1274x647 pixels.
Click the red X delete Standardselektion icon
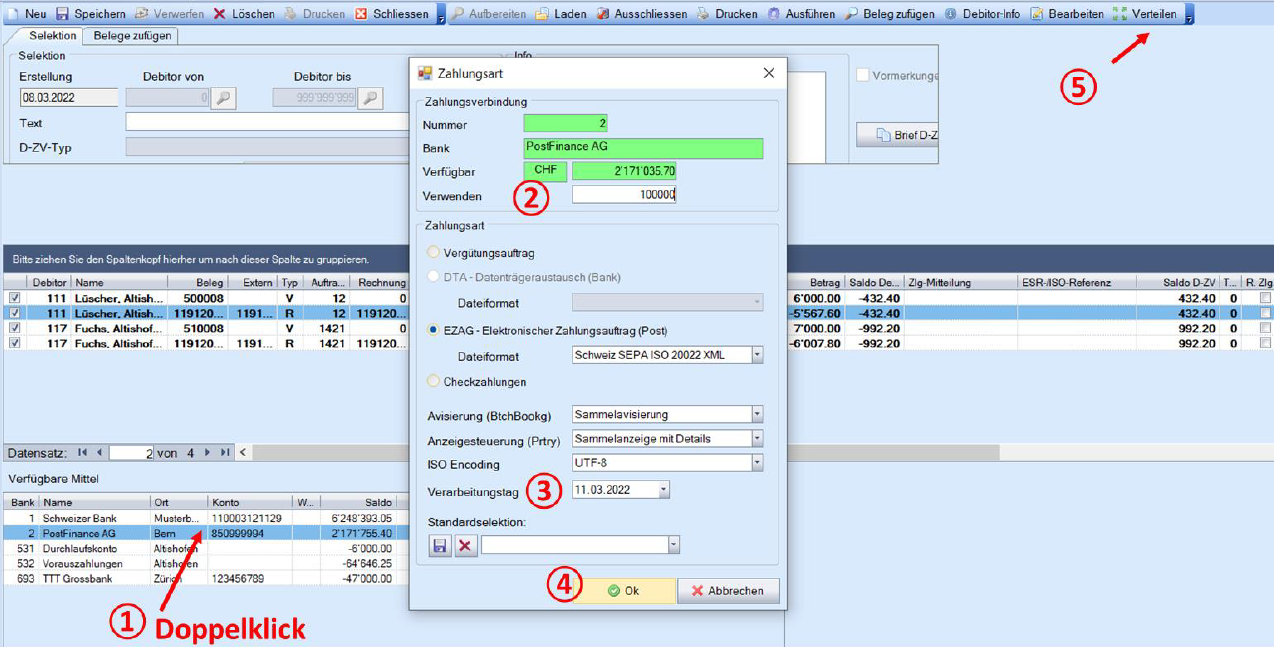pos(465,546)
